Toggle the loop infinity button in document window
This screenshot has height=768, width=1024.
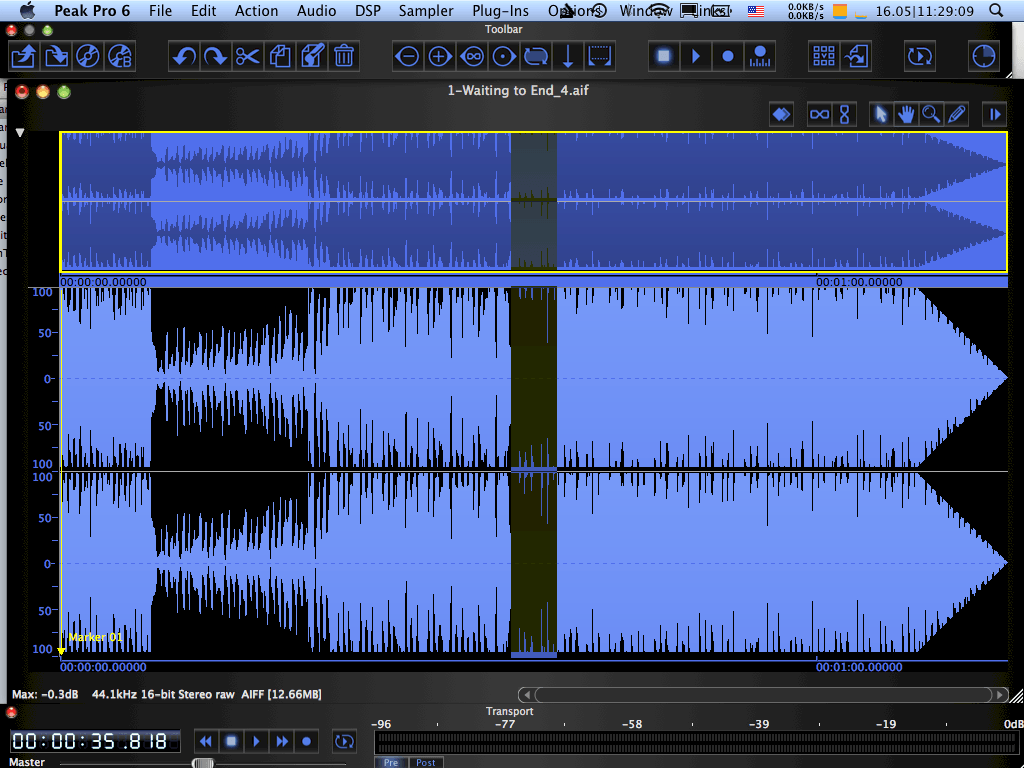[x=819, y=115]
